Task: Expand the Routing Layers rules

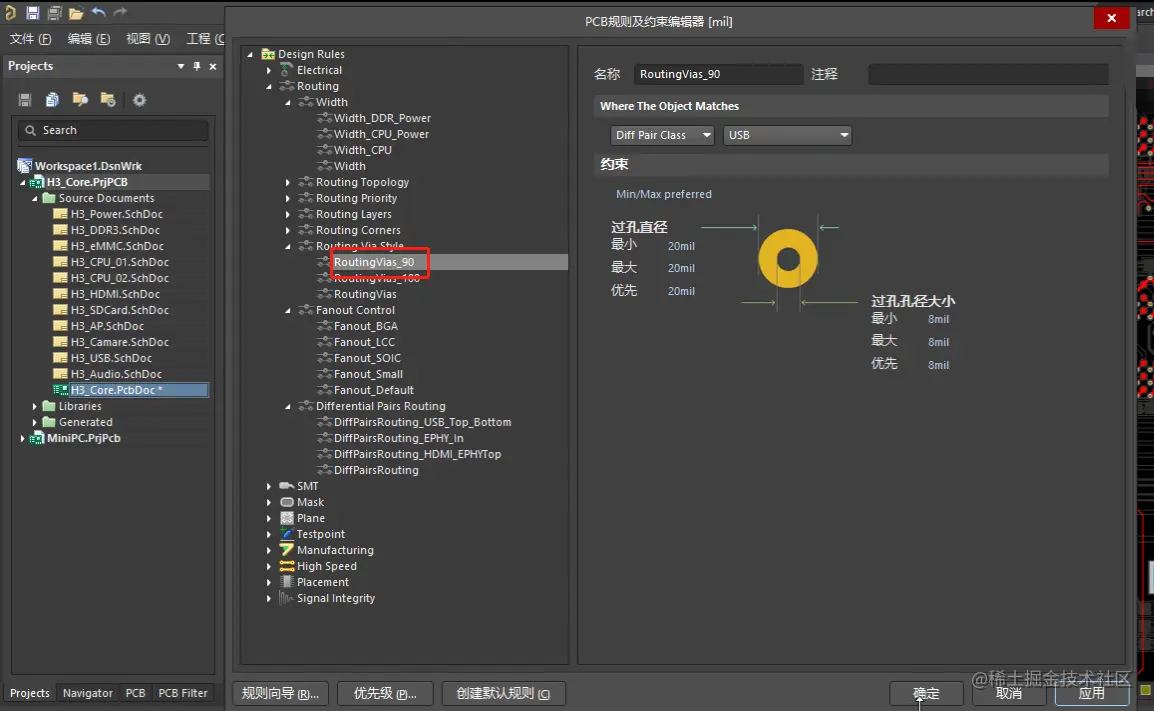Action: coord(288,214)
